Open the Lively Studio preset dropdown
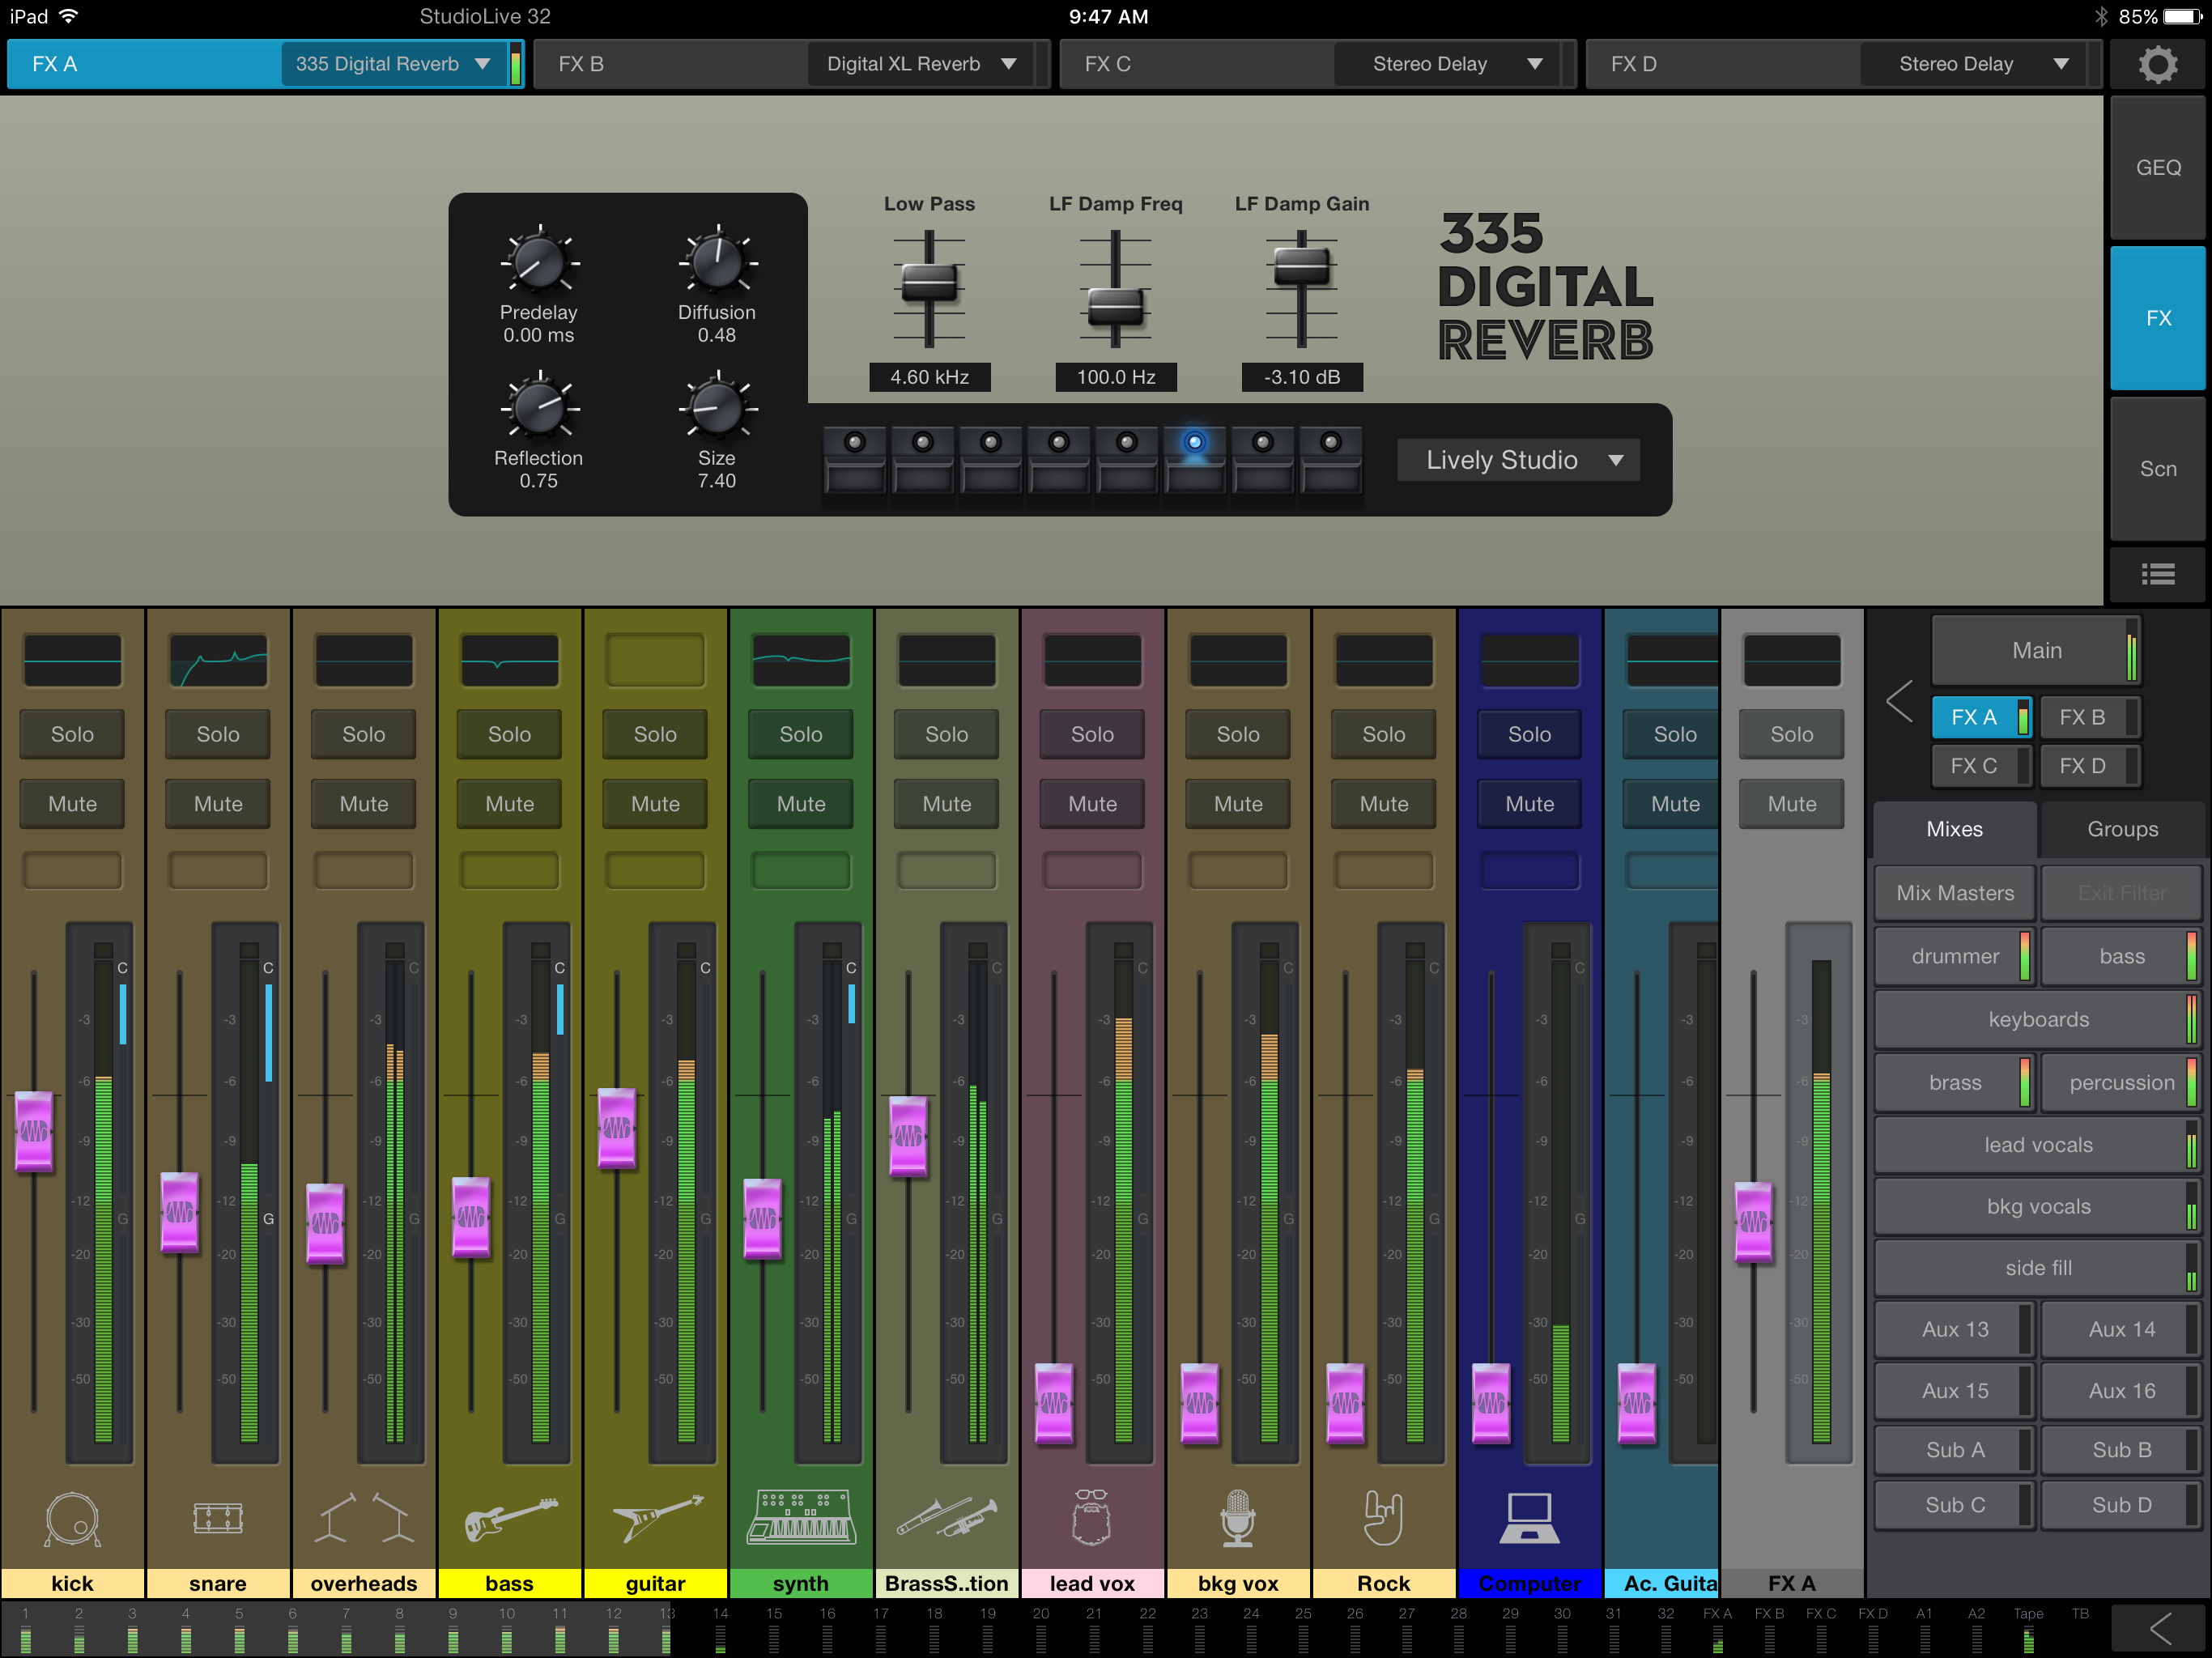Viewport: 2212px width, 1658px height. click(x=1517, y=460)
